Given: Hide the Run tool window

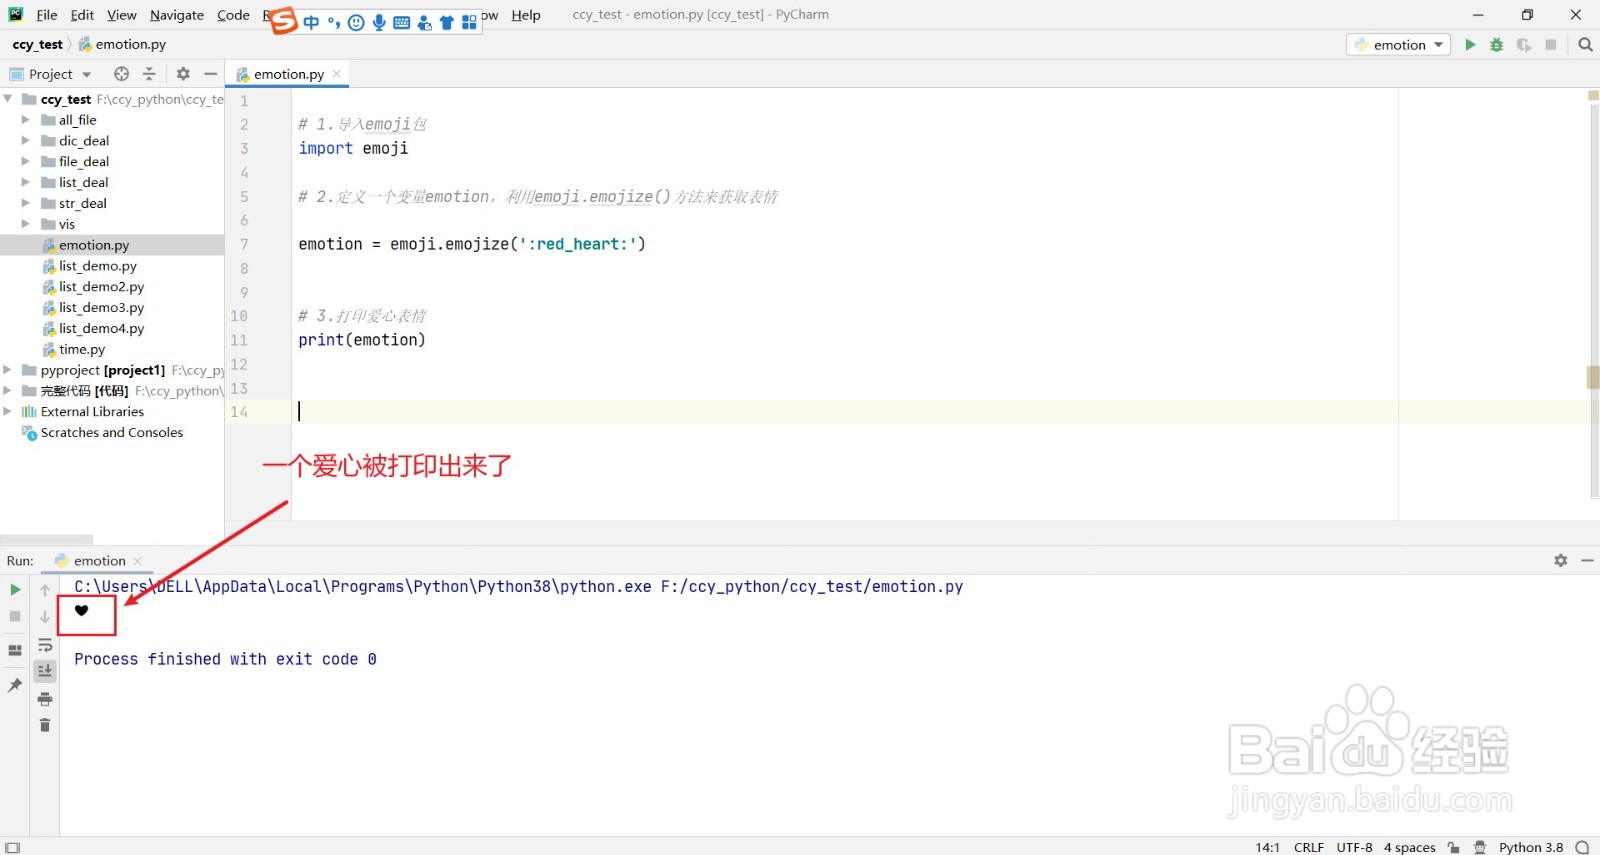Looking at the screenshot, I should [1587, 561].
